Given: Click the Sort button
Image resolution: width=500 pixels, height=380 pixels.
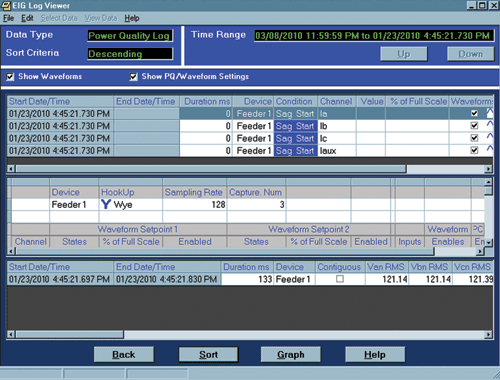Looking at the screenshot, I should tap(208, 354).
